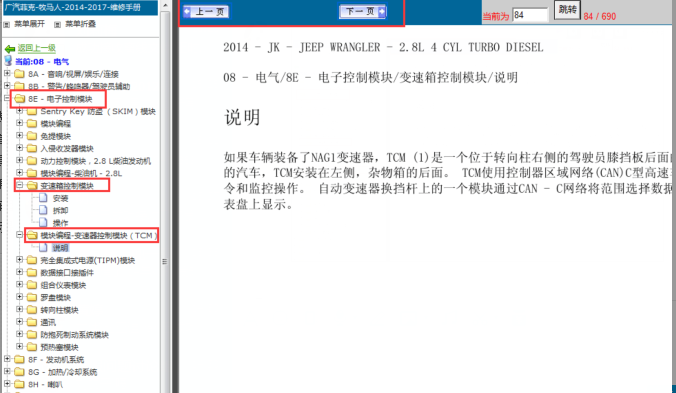Screen dimensions: 676x393
Task: Click the 84 / 690 page counter text
Action: point(600,16)
